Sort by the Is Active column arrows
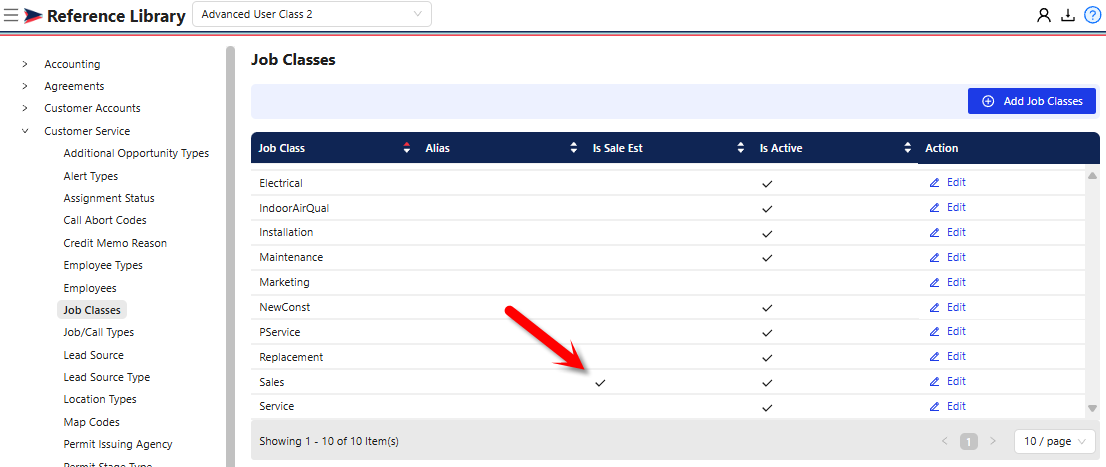The image size is (1106, 467). (907, 148)
